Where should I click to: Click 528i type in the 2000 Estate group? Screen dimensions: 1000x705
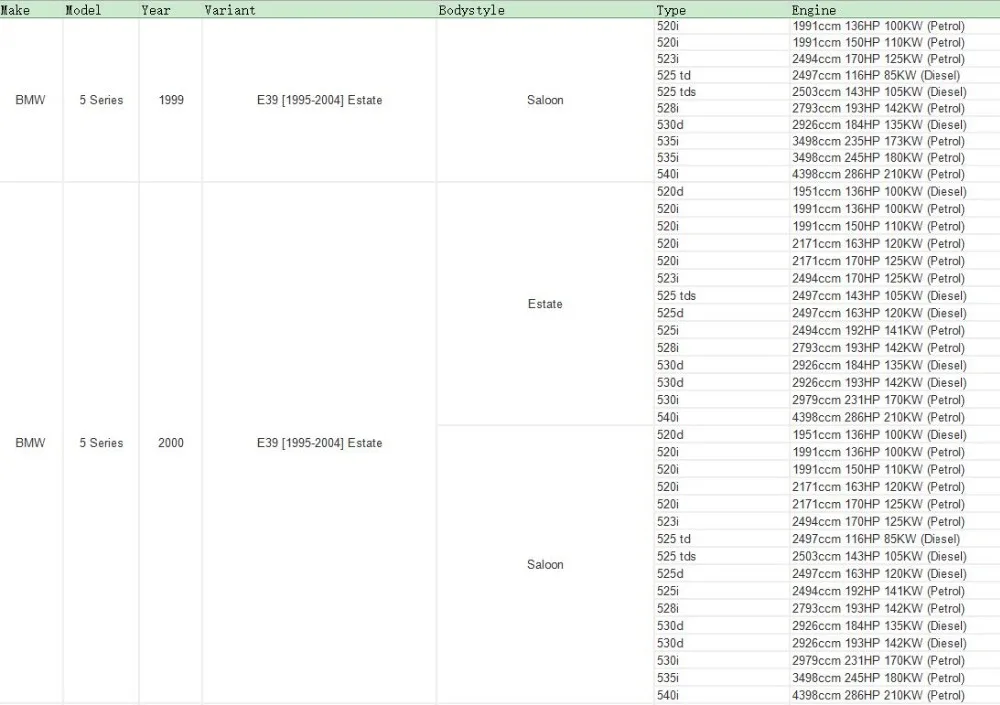pos(668,348)
